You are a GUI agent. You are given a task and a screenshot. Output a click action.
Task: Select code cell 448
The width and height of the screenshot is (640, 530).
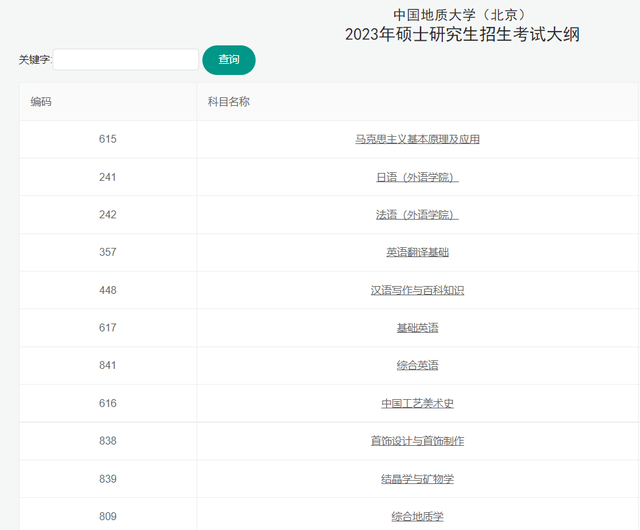108,290
